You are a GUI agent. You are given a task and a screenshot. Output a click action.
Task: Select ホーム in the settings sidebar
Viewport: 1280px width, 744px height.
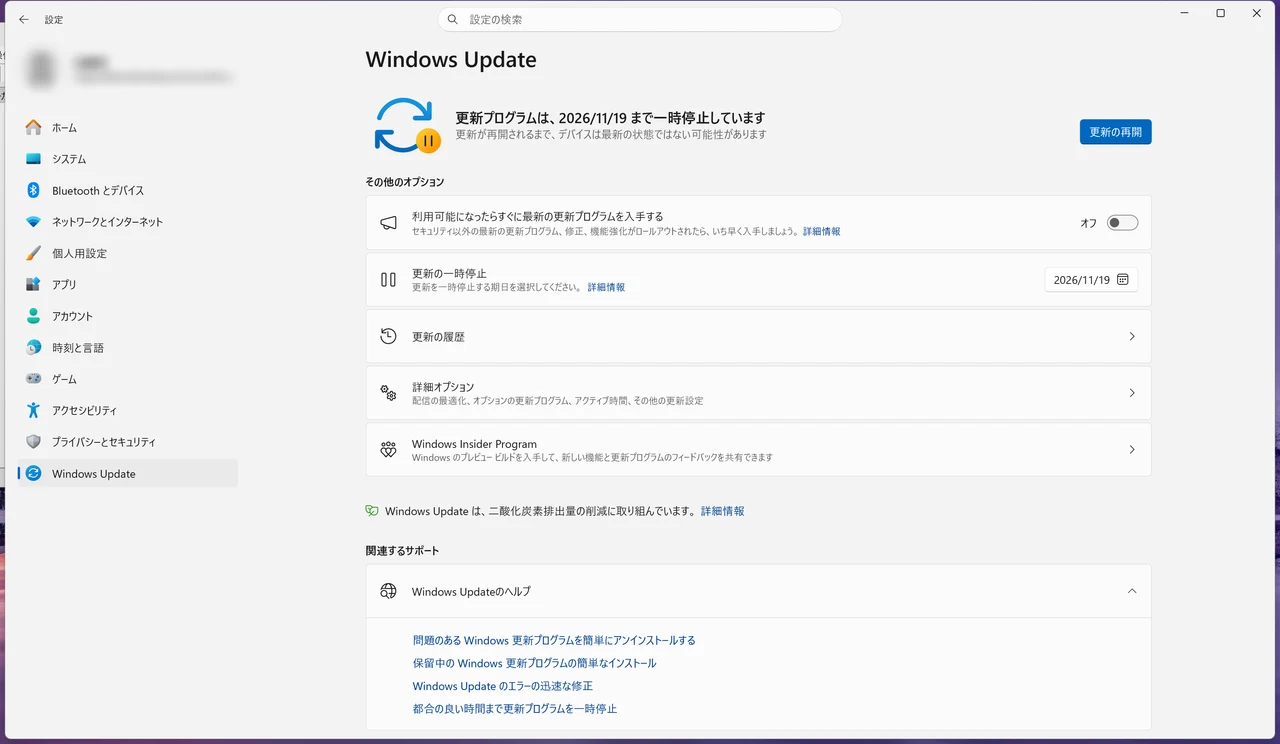(x=128, y=127)
